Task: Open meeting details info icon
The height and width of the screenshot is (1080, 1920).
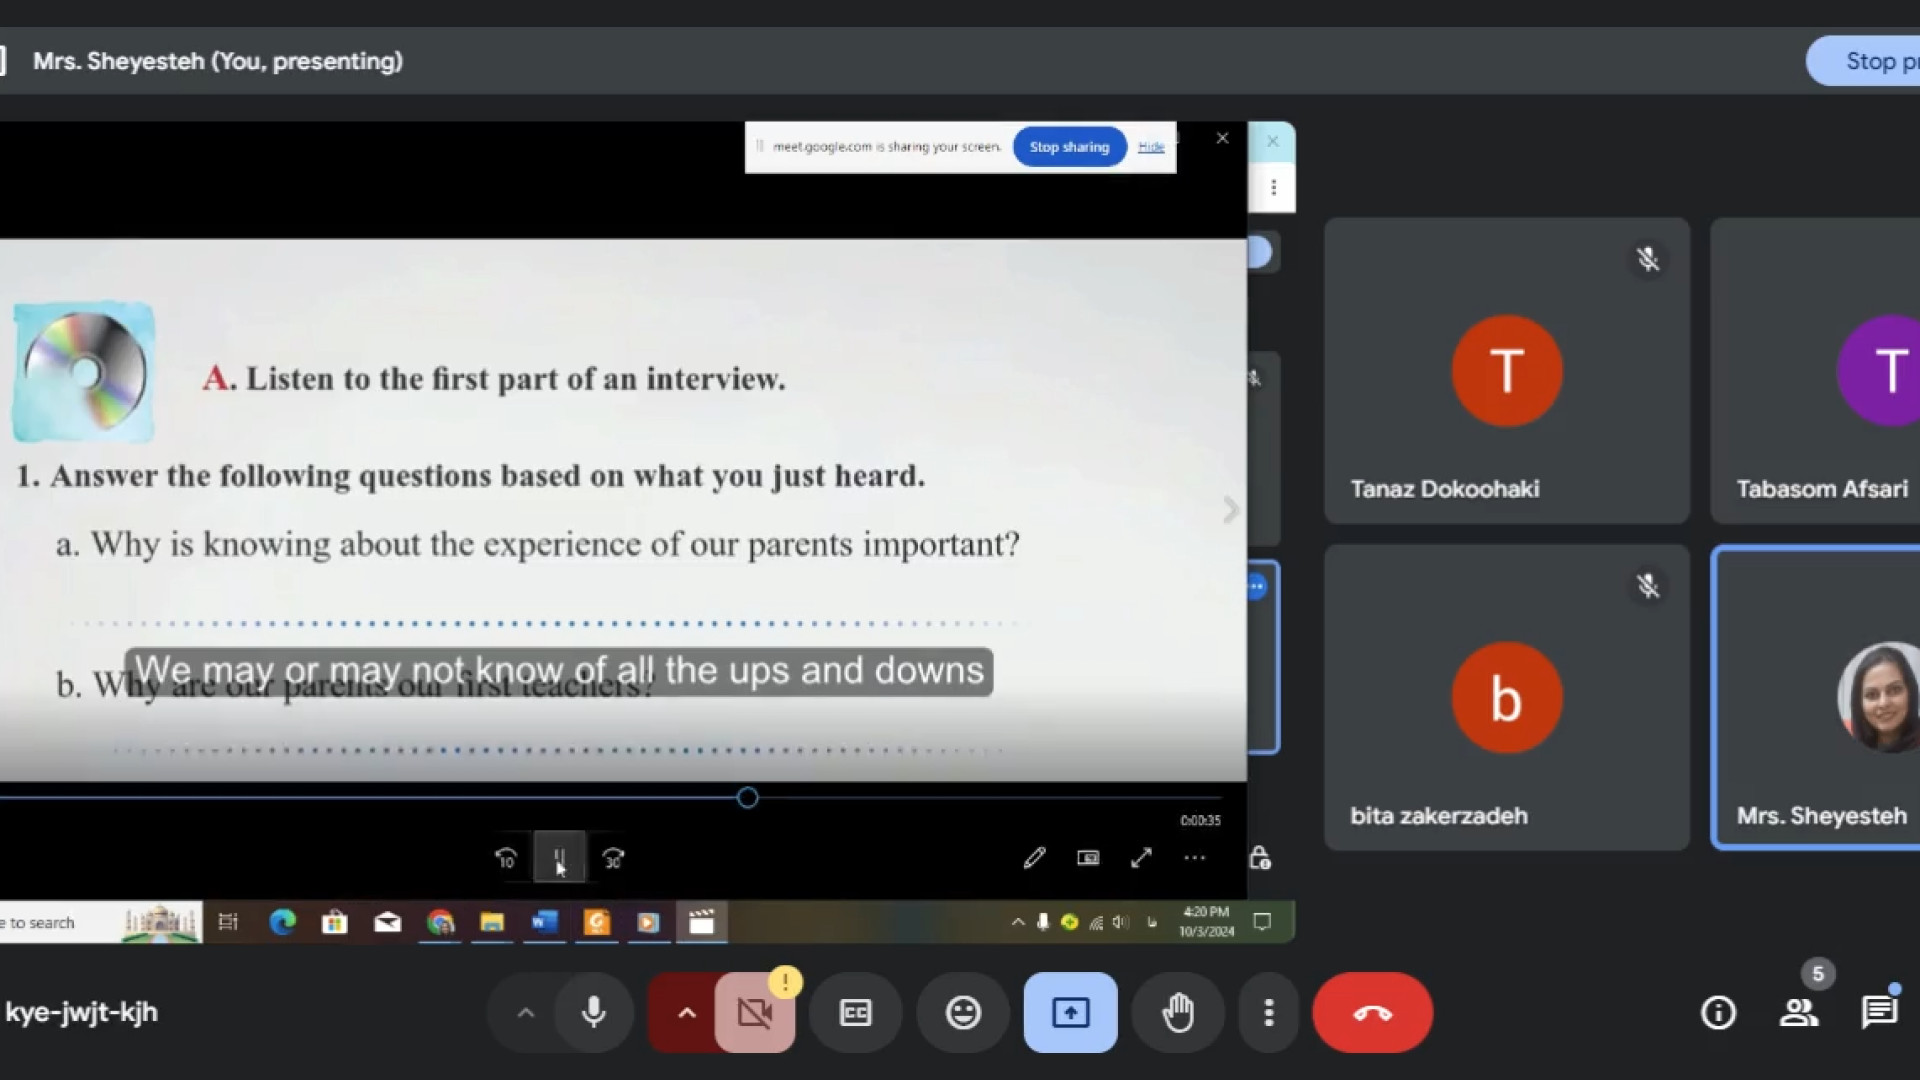Action: pyautogui.click(x=1718, y=1012)
